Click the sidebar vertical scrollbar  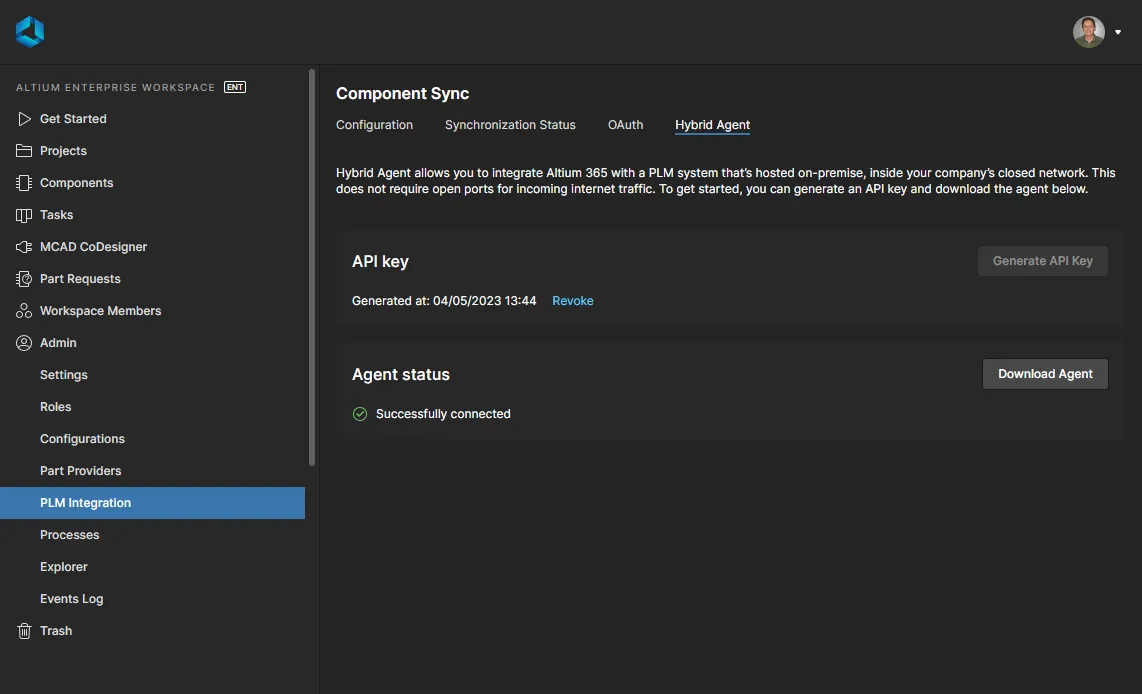click(x=312, y=267)
